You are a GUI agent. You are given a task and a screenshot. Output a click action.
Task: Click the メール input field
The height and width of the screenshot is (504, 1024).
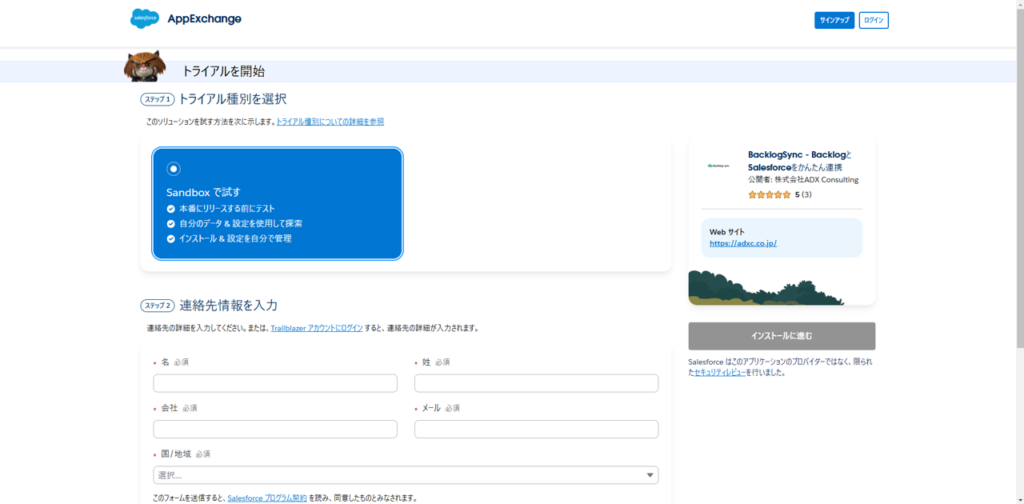coord(536,429)
